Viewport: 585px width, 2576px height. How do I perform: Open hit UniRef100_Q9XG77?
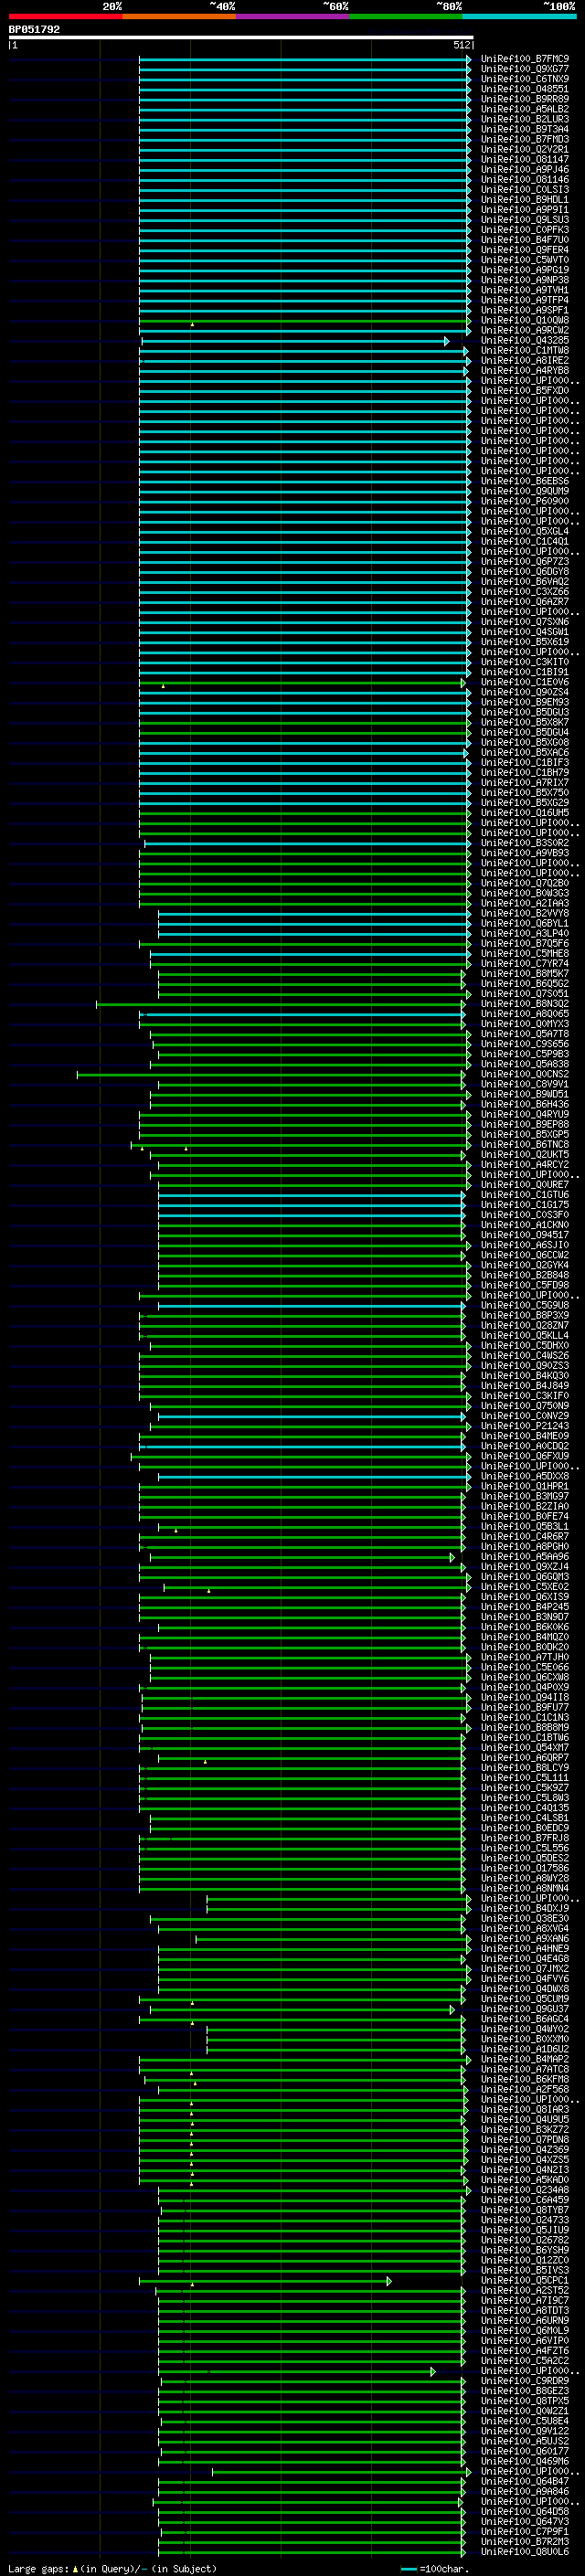click(x=525, y=69)
